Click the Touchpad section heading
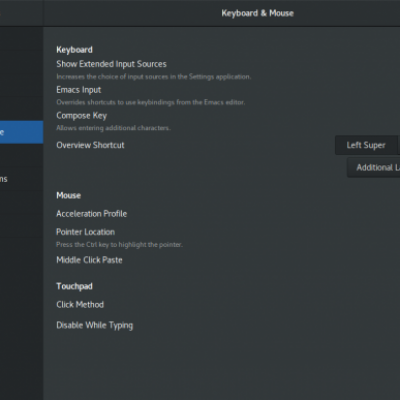This screenshot has height=400, width=400. (74, 286)
